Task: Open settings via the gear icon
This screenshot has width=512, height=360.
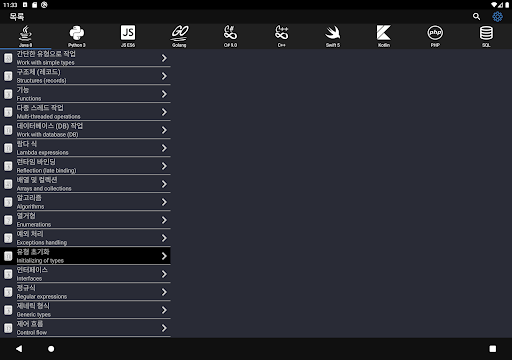Action: [497, 16]
